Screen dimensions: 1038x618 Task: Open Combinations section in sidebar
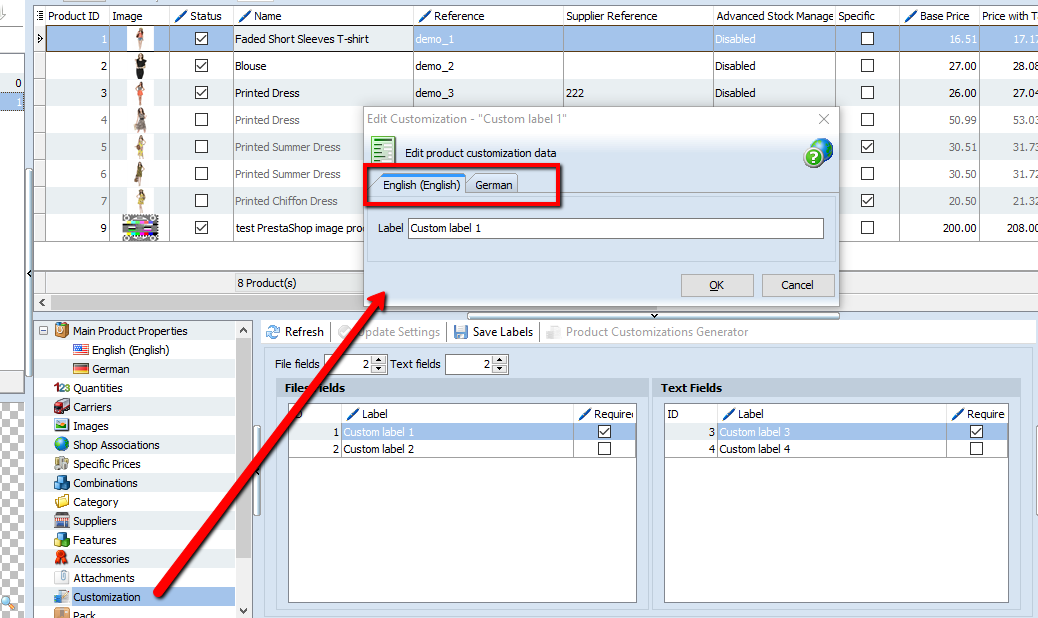(105, 483)
